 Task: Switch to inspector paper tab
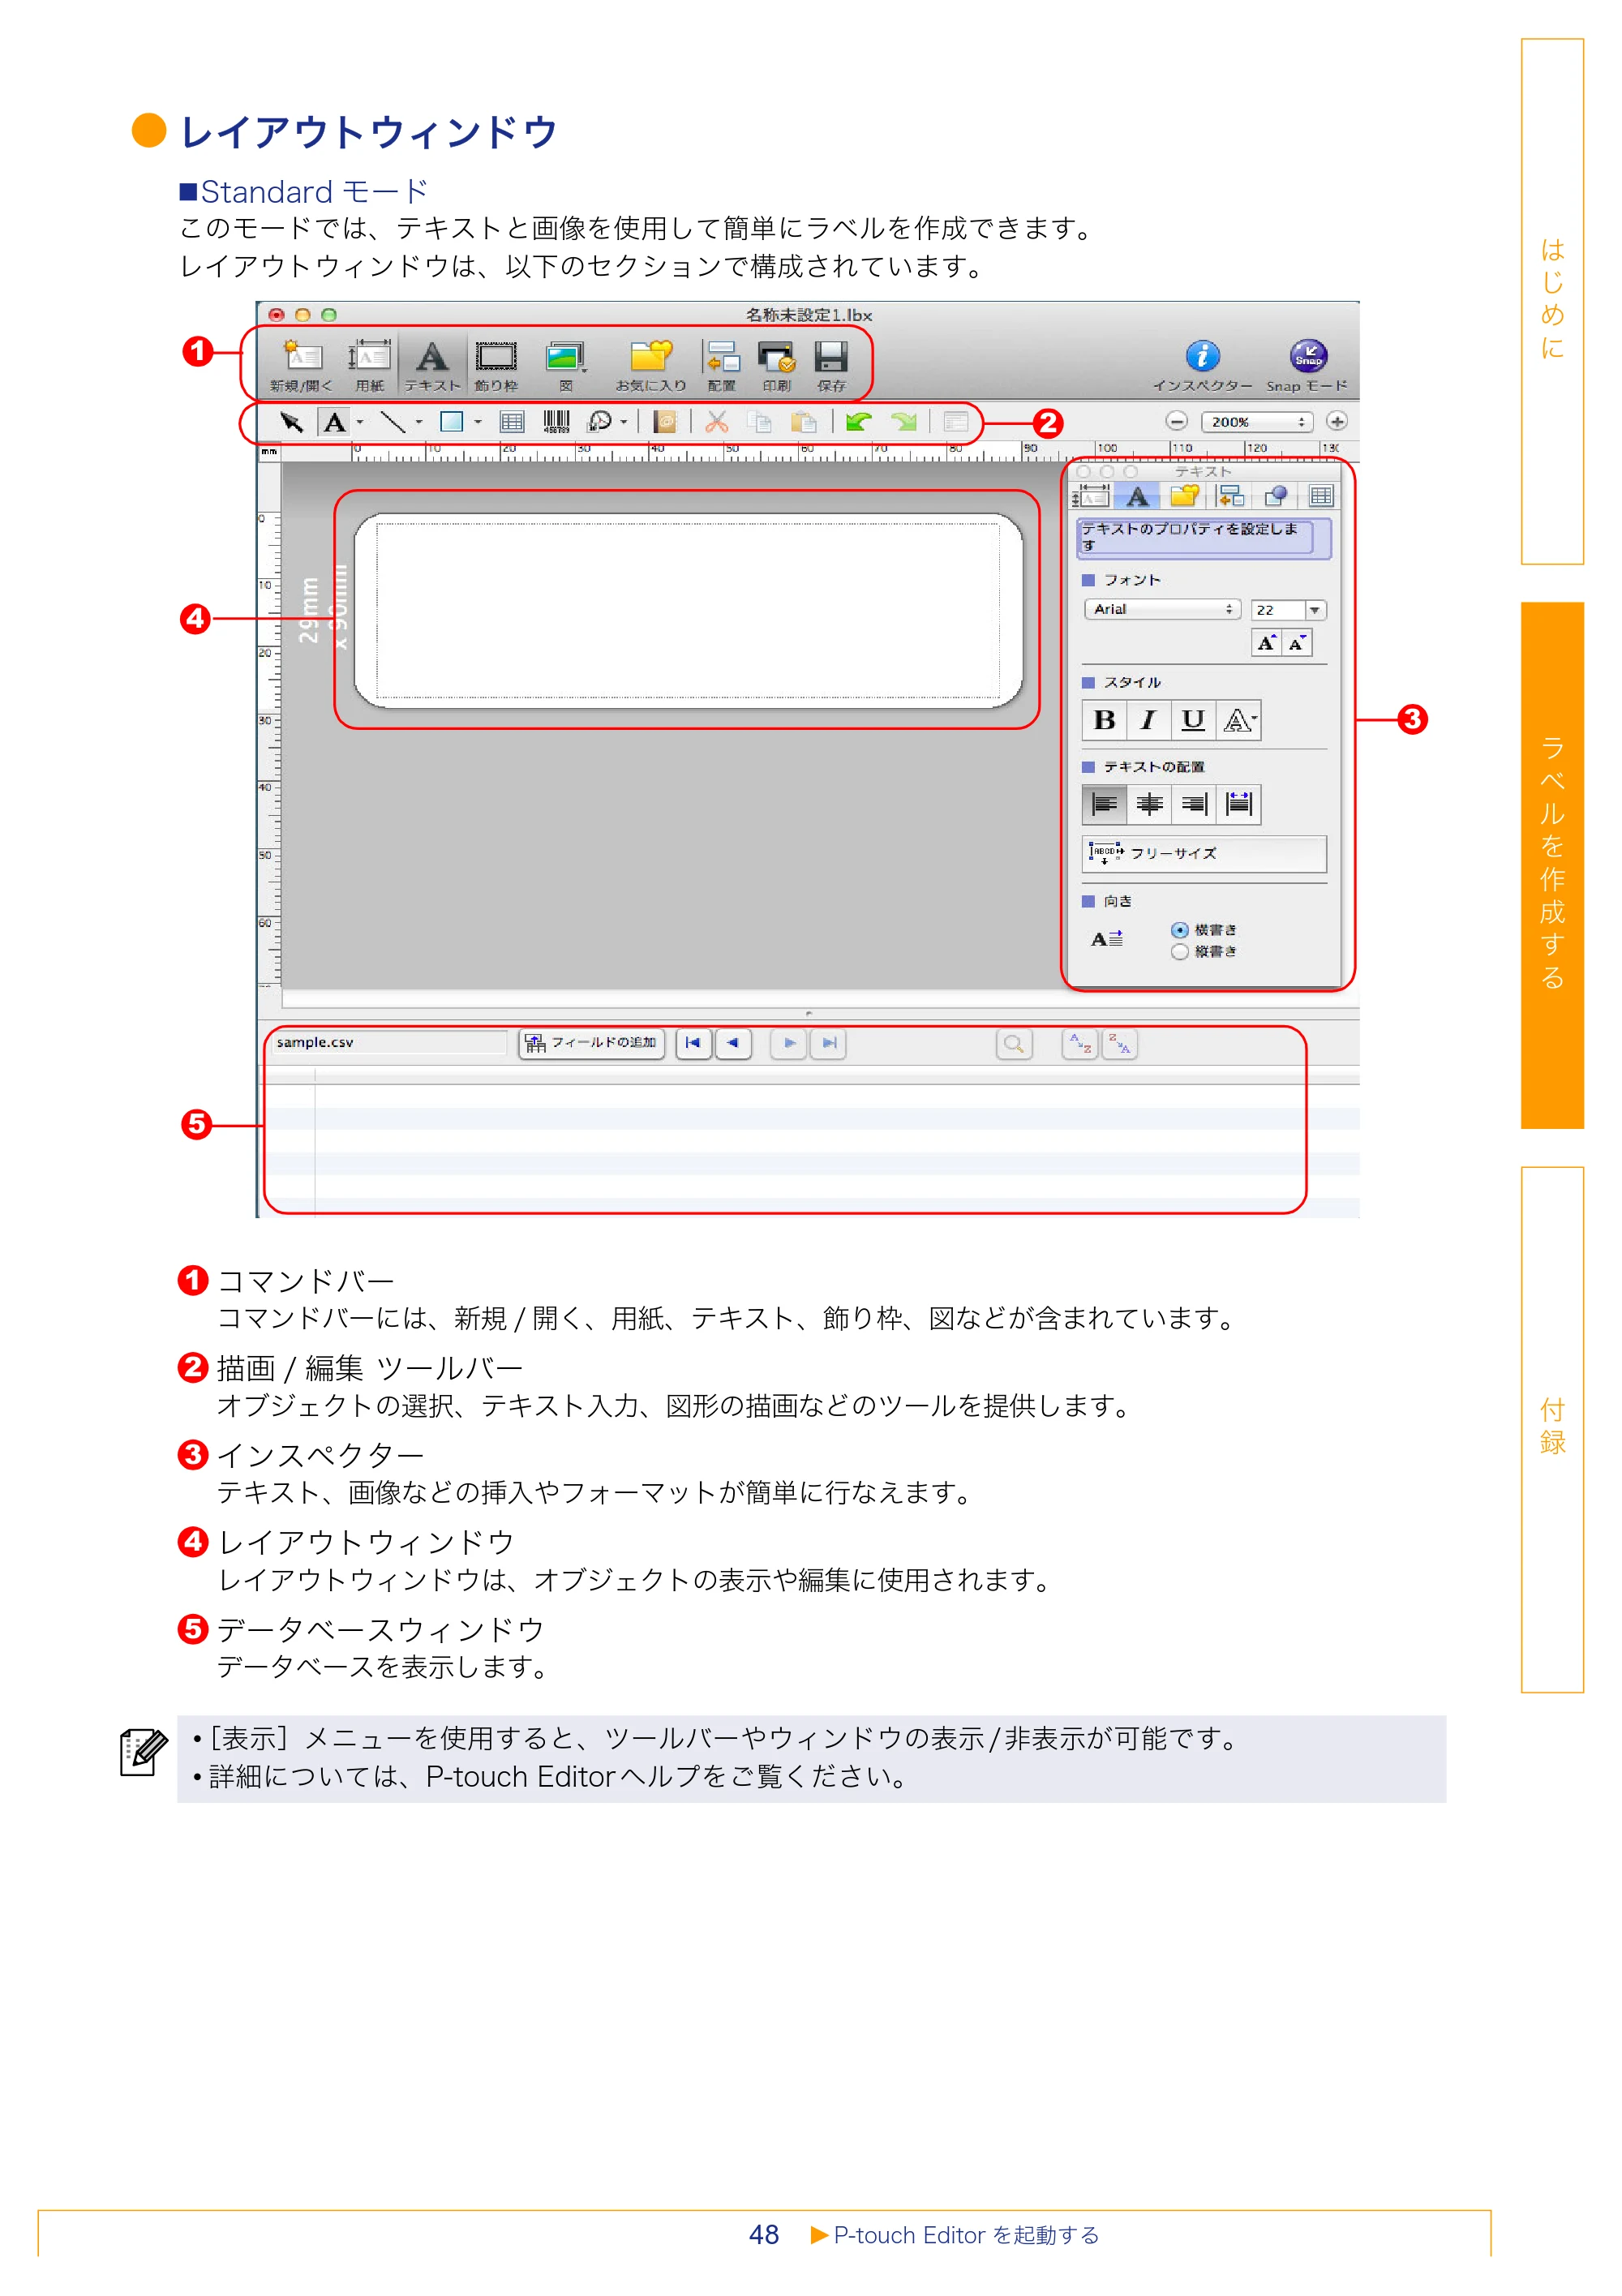[1091, 496]
